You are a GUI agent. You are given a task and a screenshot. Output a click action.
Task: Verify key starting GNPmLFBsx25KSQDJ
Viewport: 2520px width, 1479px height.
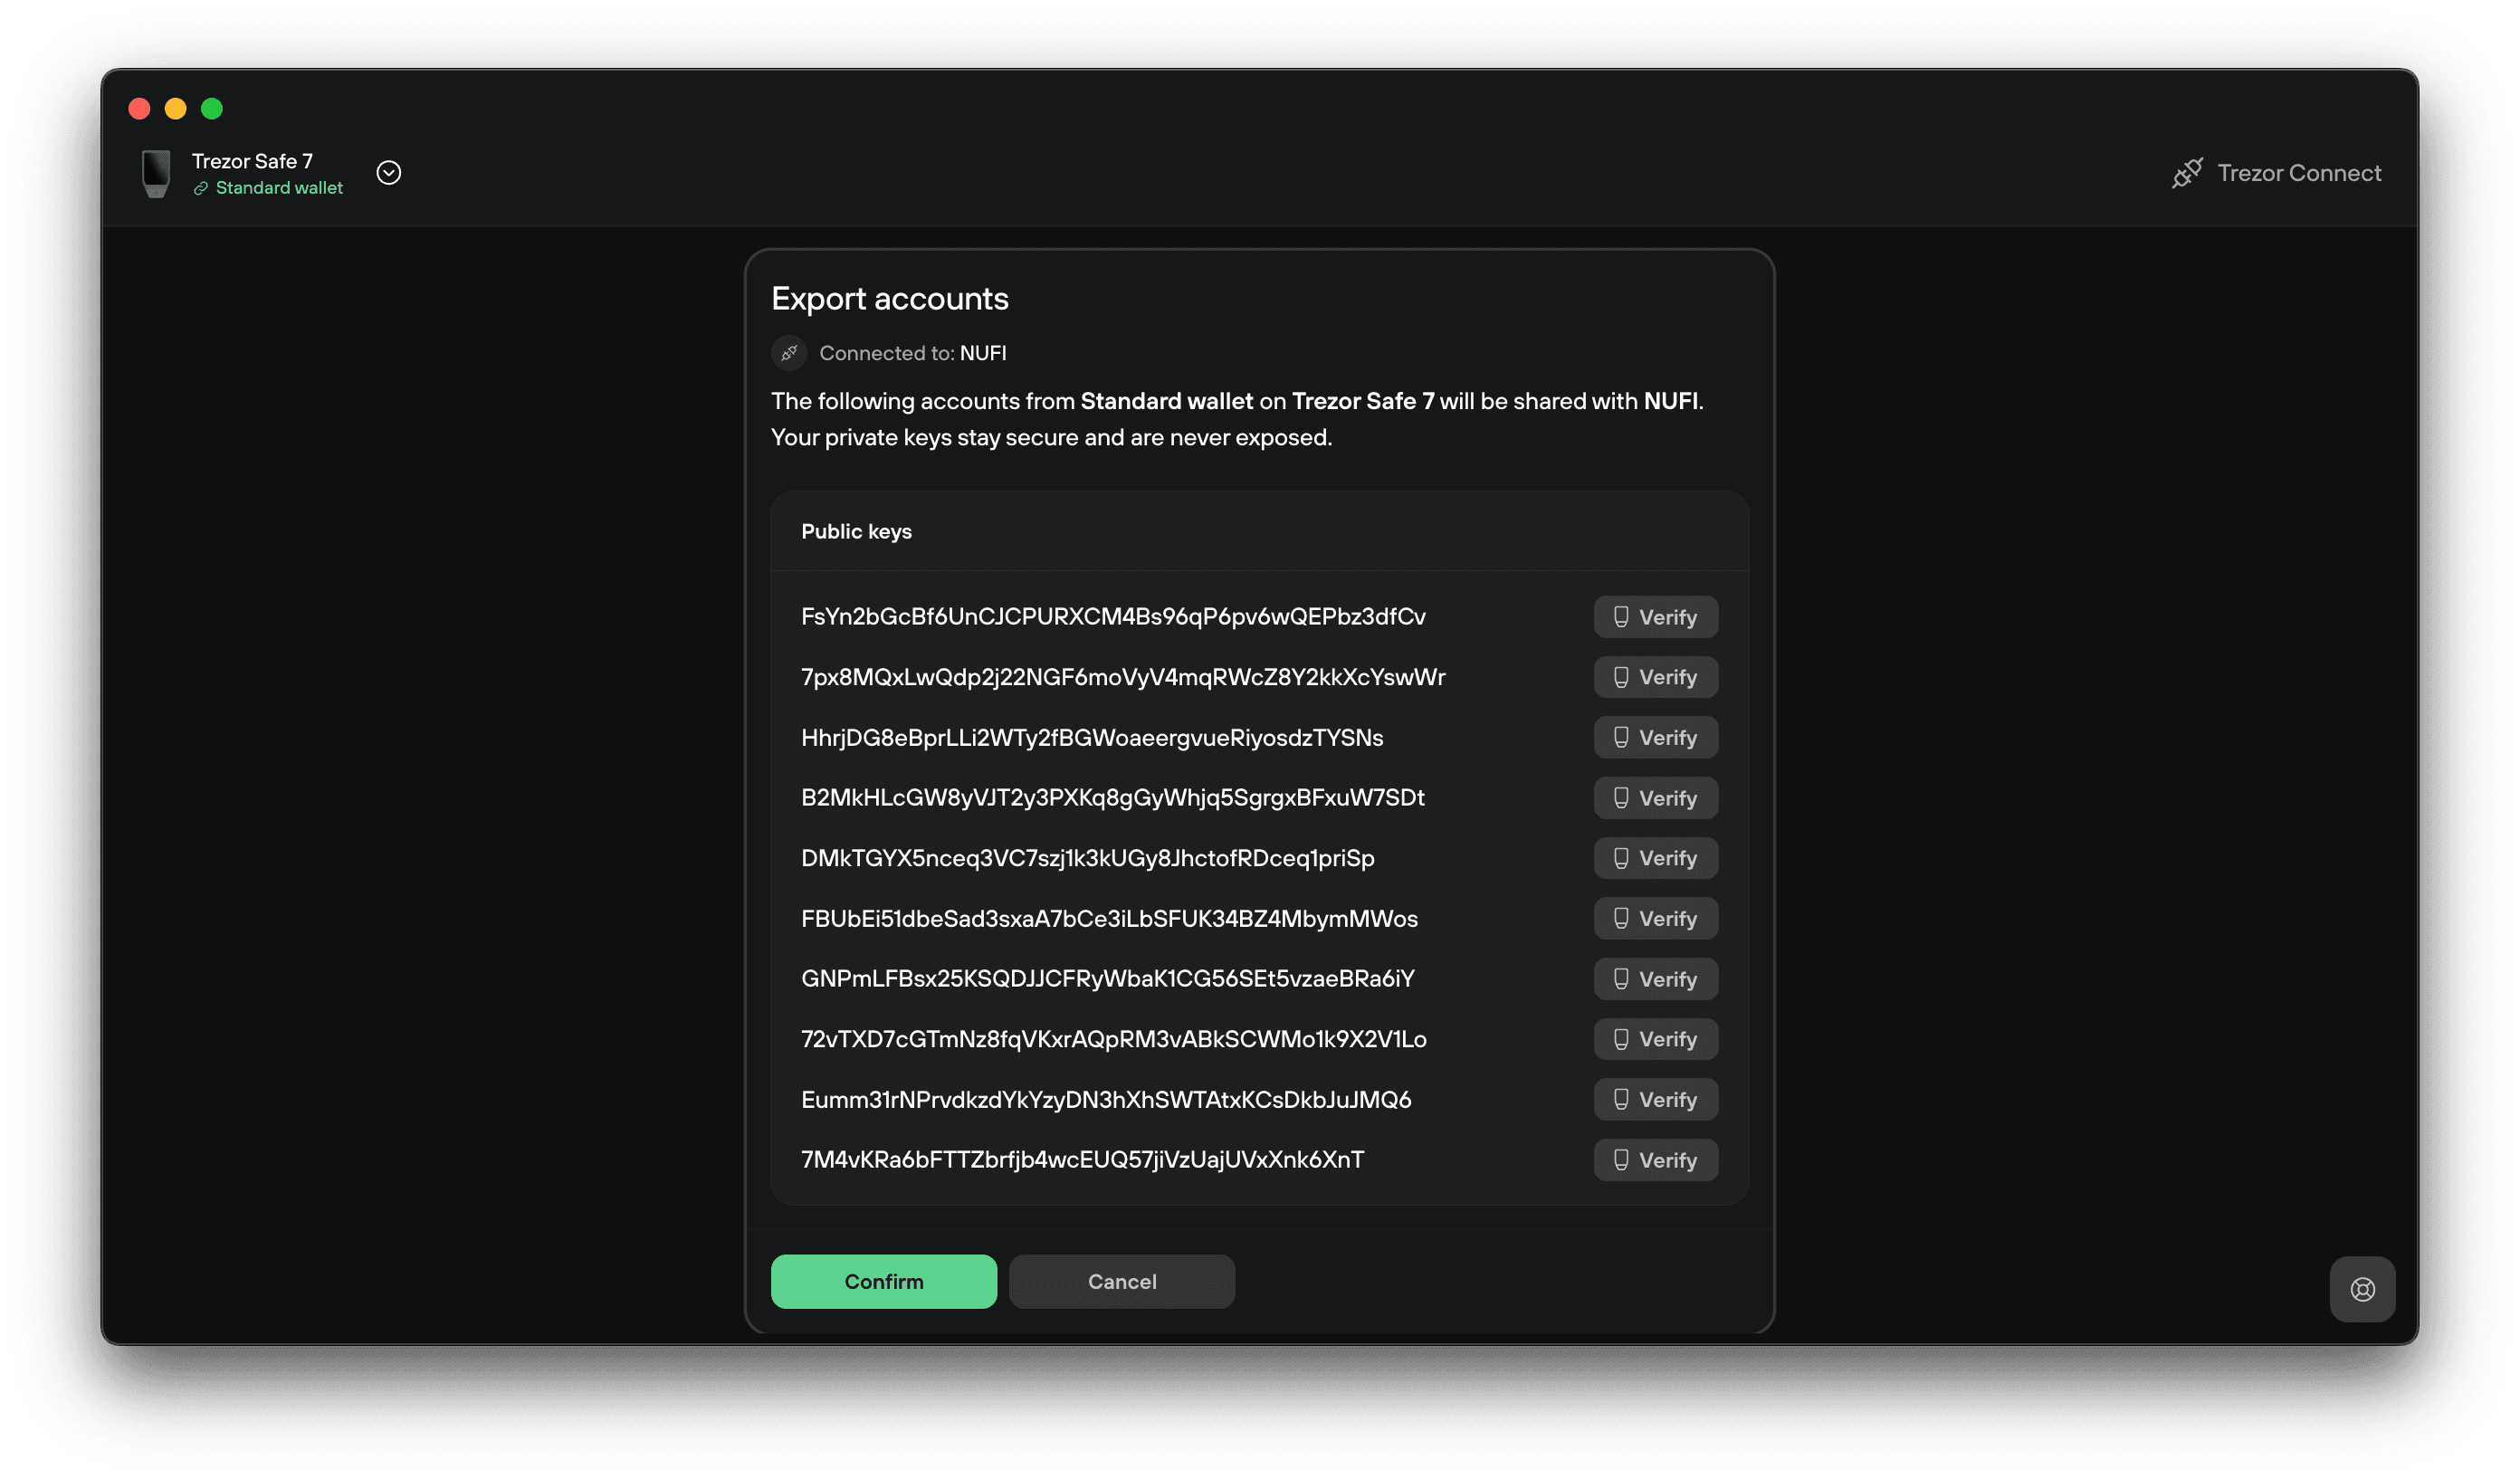1656,979
